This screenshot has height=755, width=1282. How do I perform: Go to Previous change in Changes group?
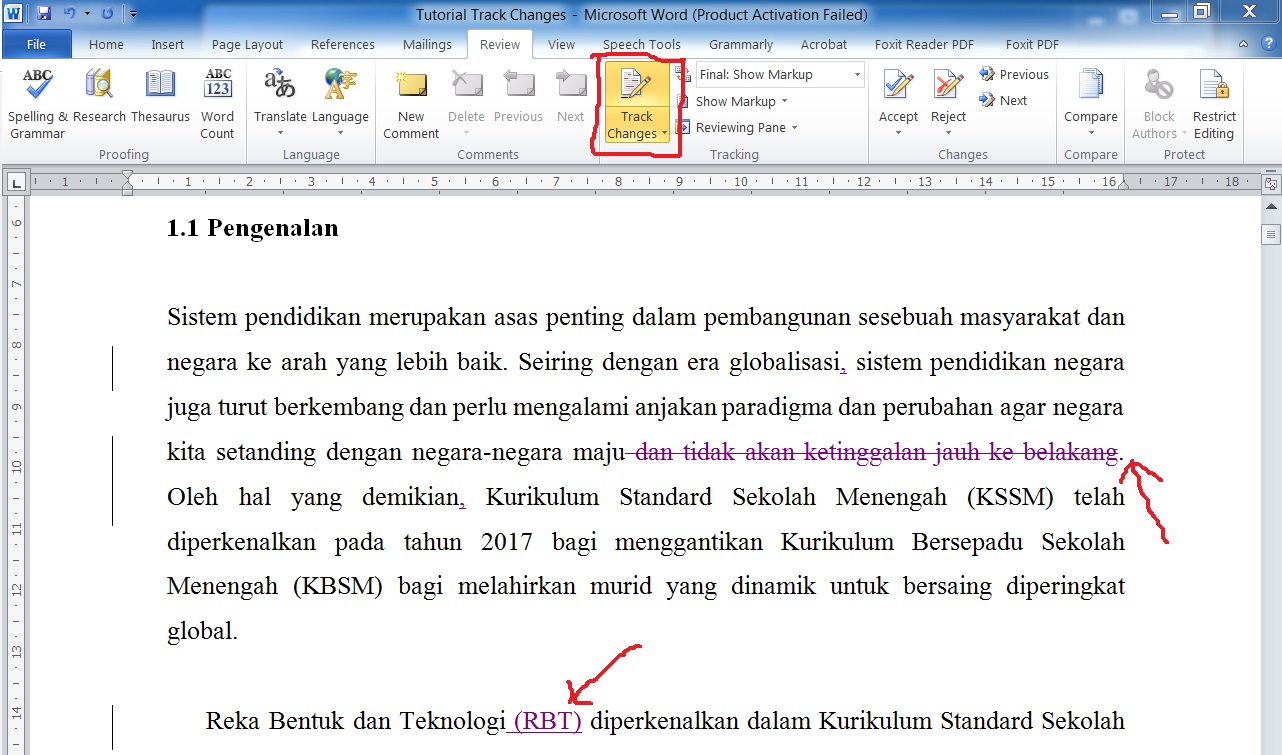coord(1014,75)
